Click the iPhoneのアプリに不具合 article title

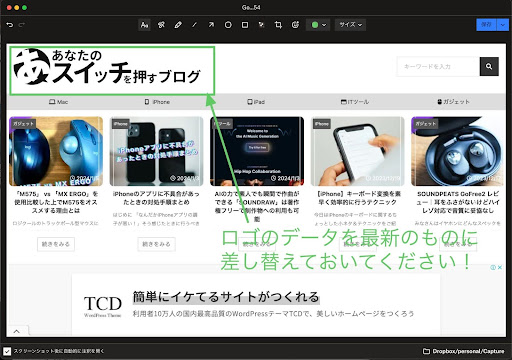point(156,198)
